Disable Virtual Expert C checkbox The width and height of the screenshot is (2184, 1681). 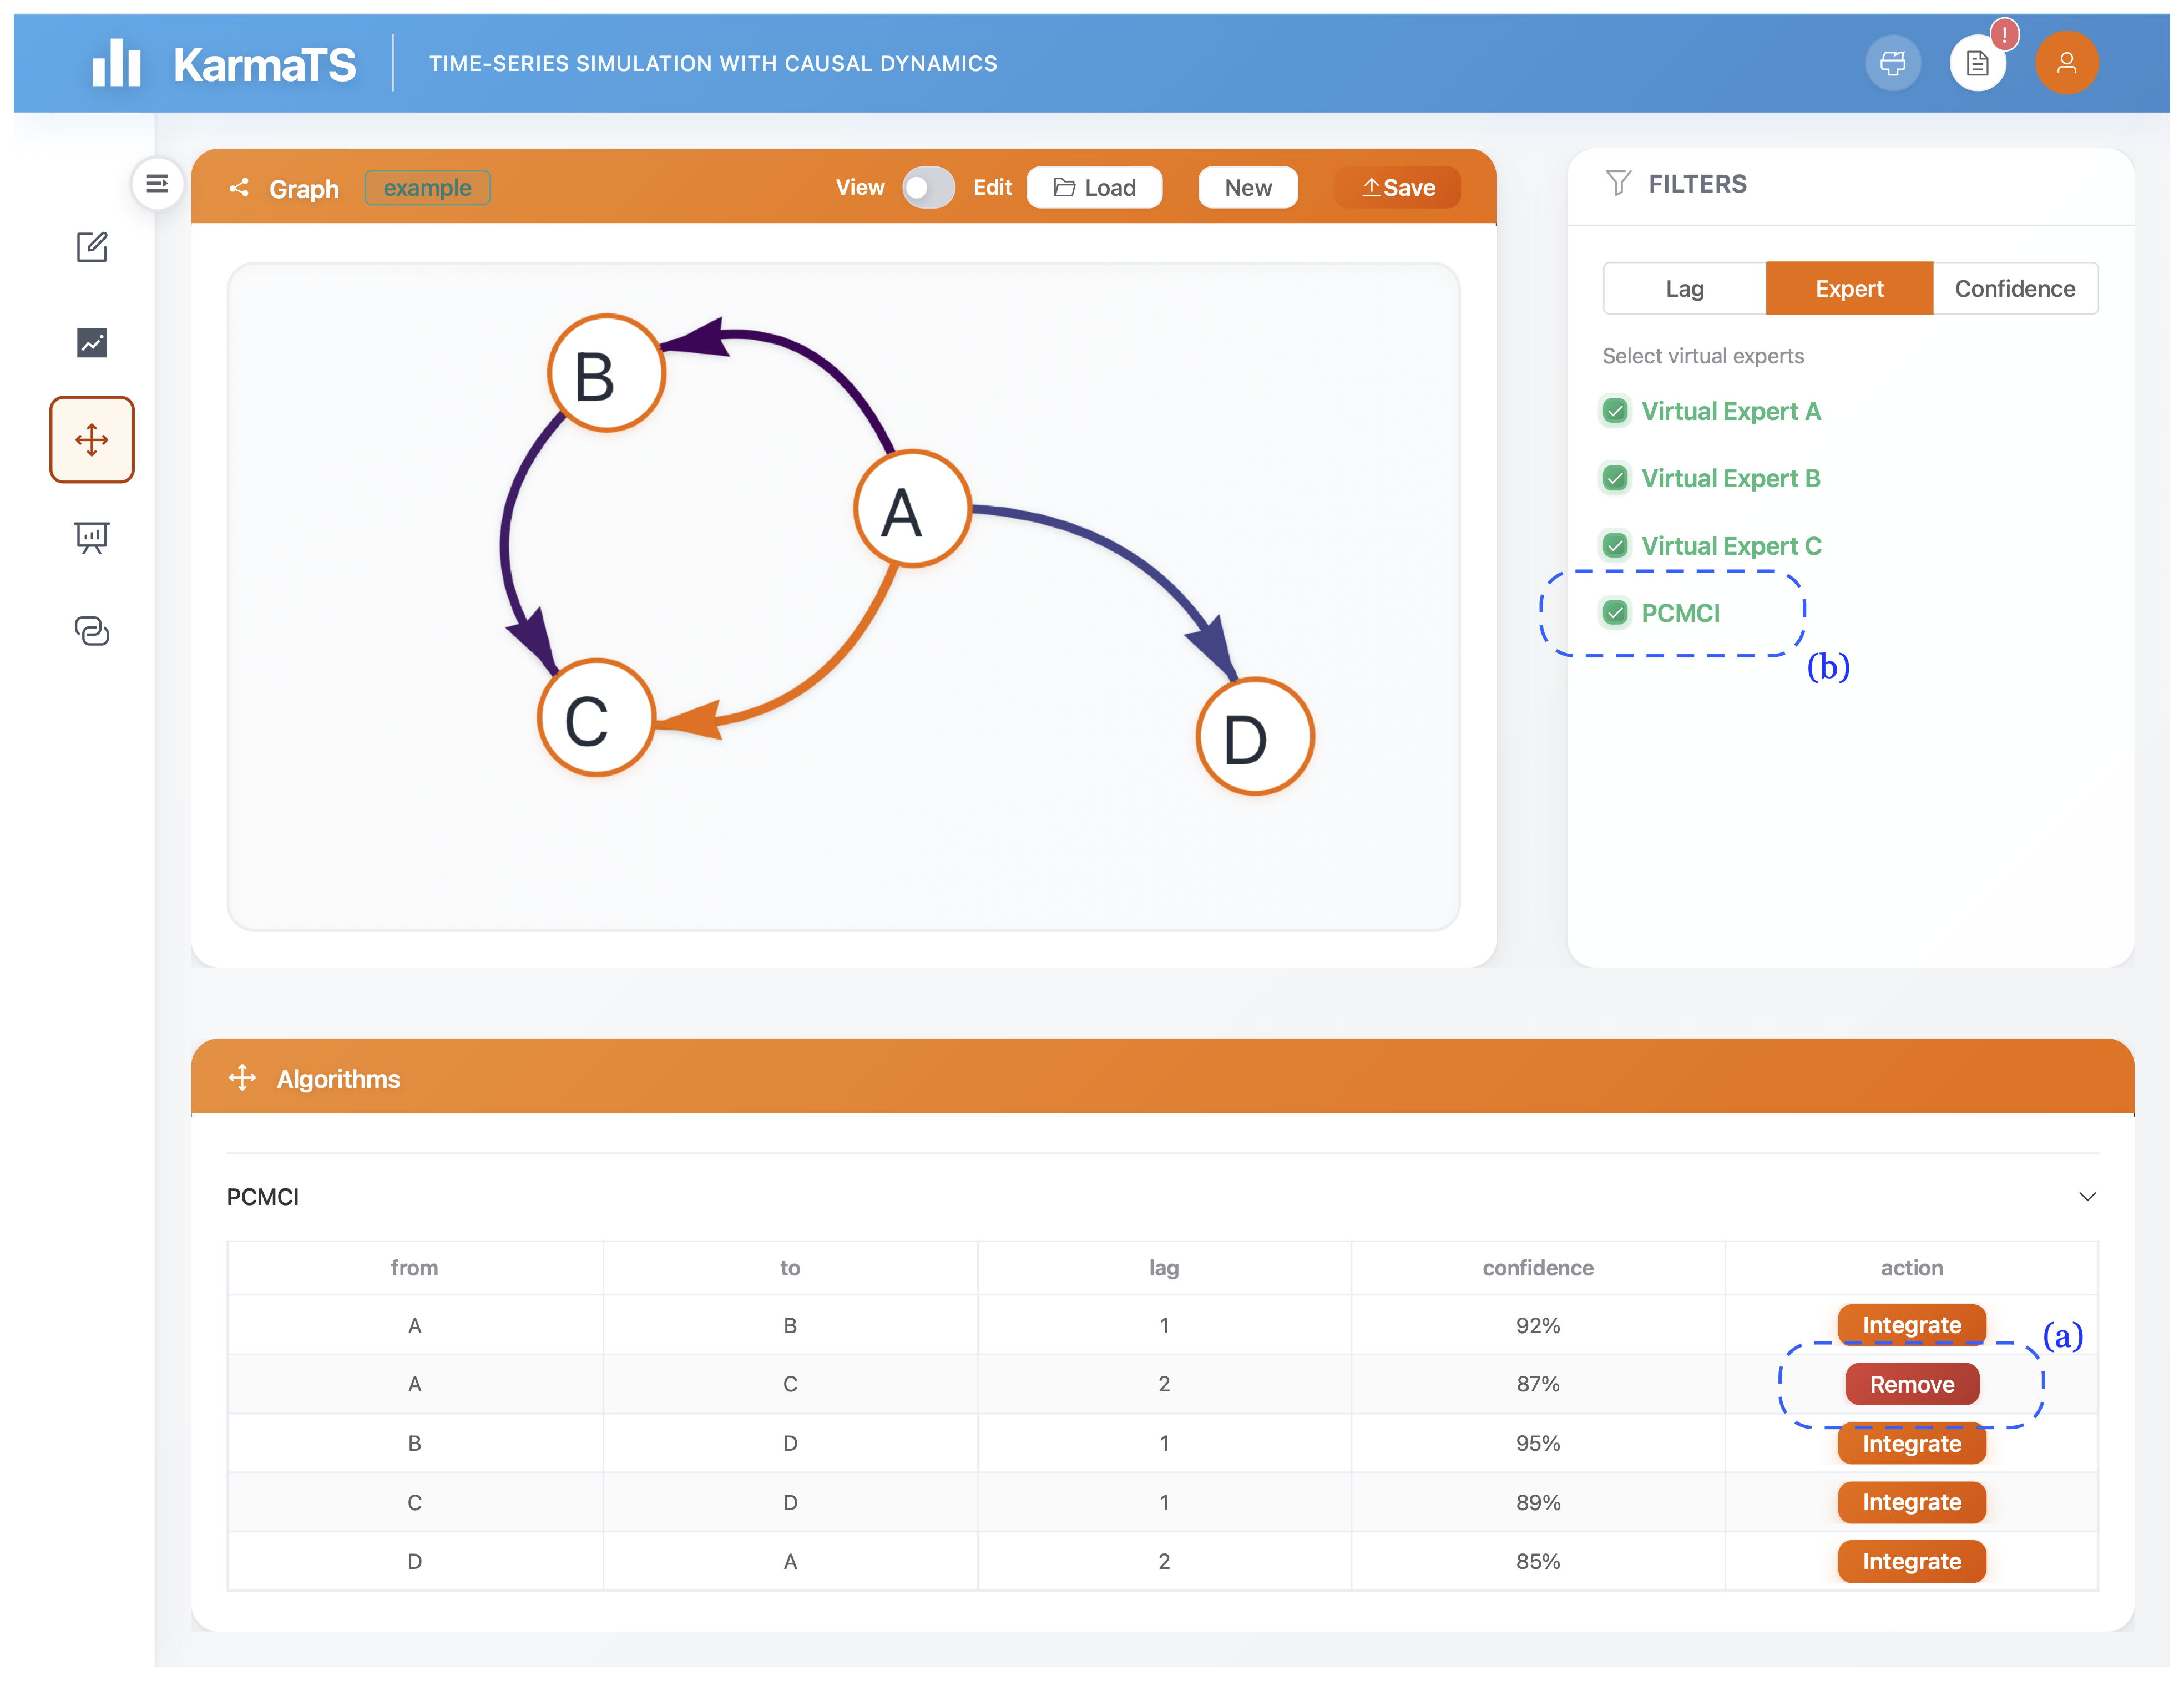coord(1614,546)
